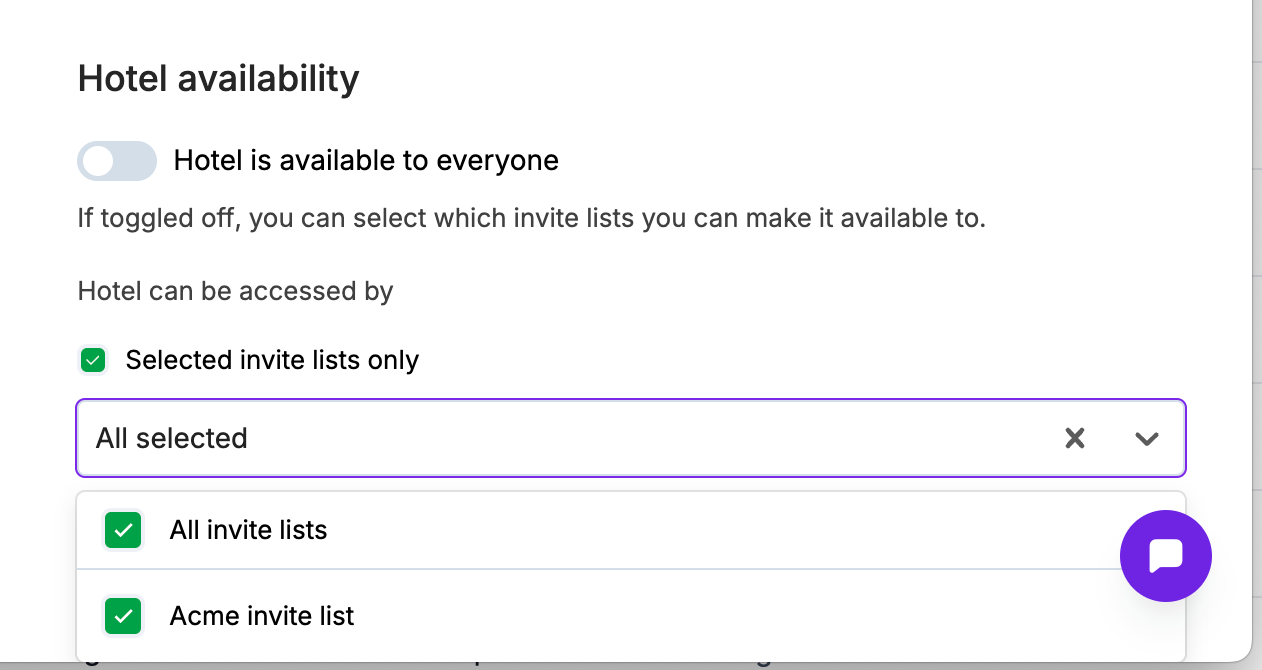Select the All invite lists option text

coord(248,530)
